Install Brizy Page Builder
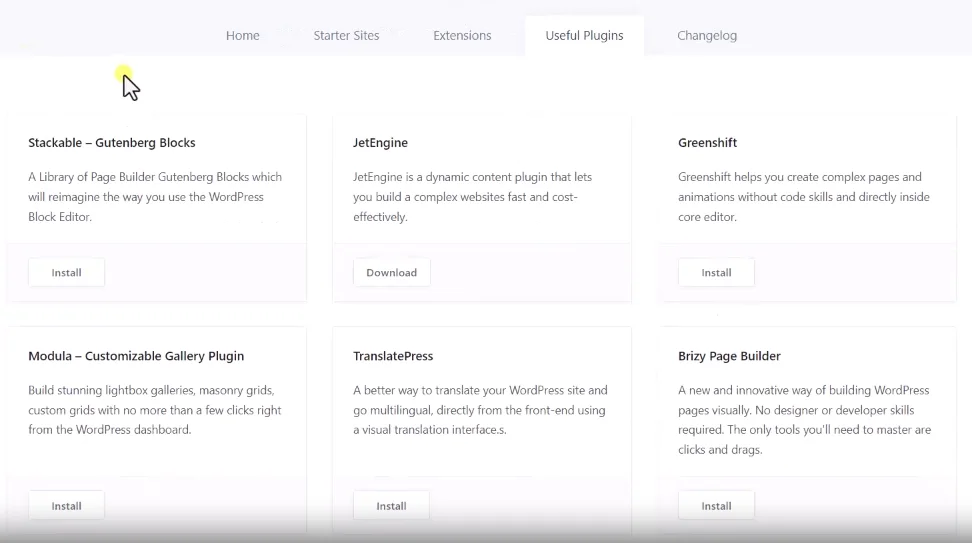The width and height of the screenshot is (972, 543). tap(716, 506)
